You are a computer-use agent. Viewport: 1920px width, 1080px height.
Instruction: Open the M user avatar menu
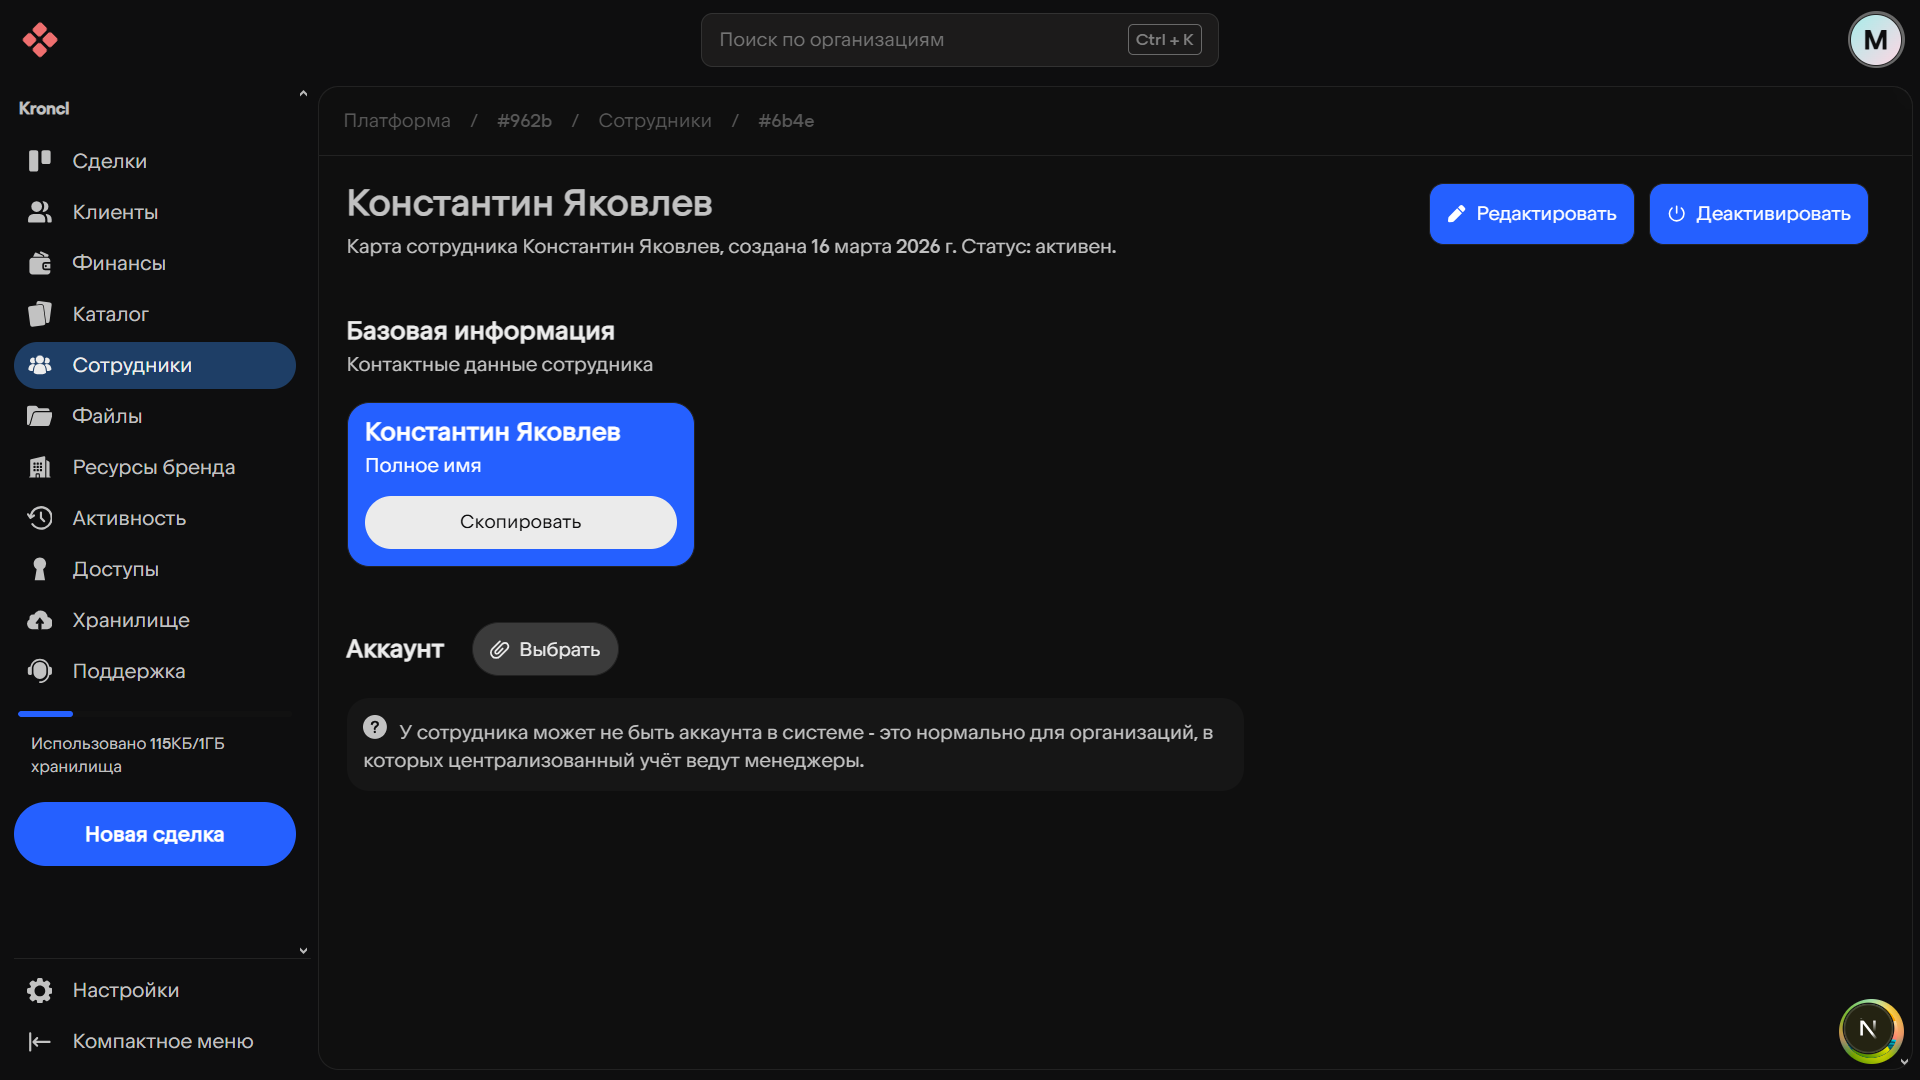tap(1875, 40)
